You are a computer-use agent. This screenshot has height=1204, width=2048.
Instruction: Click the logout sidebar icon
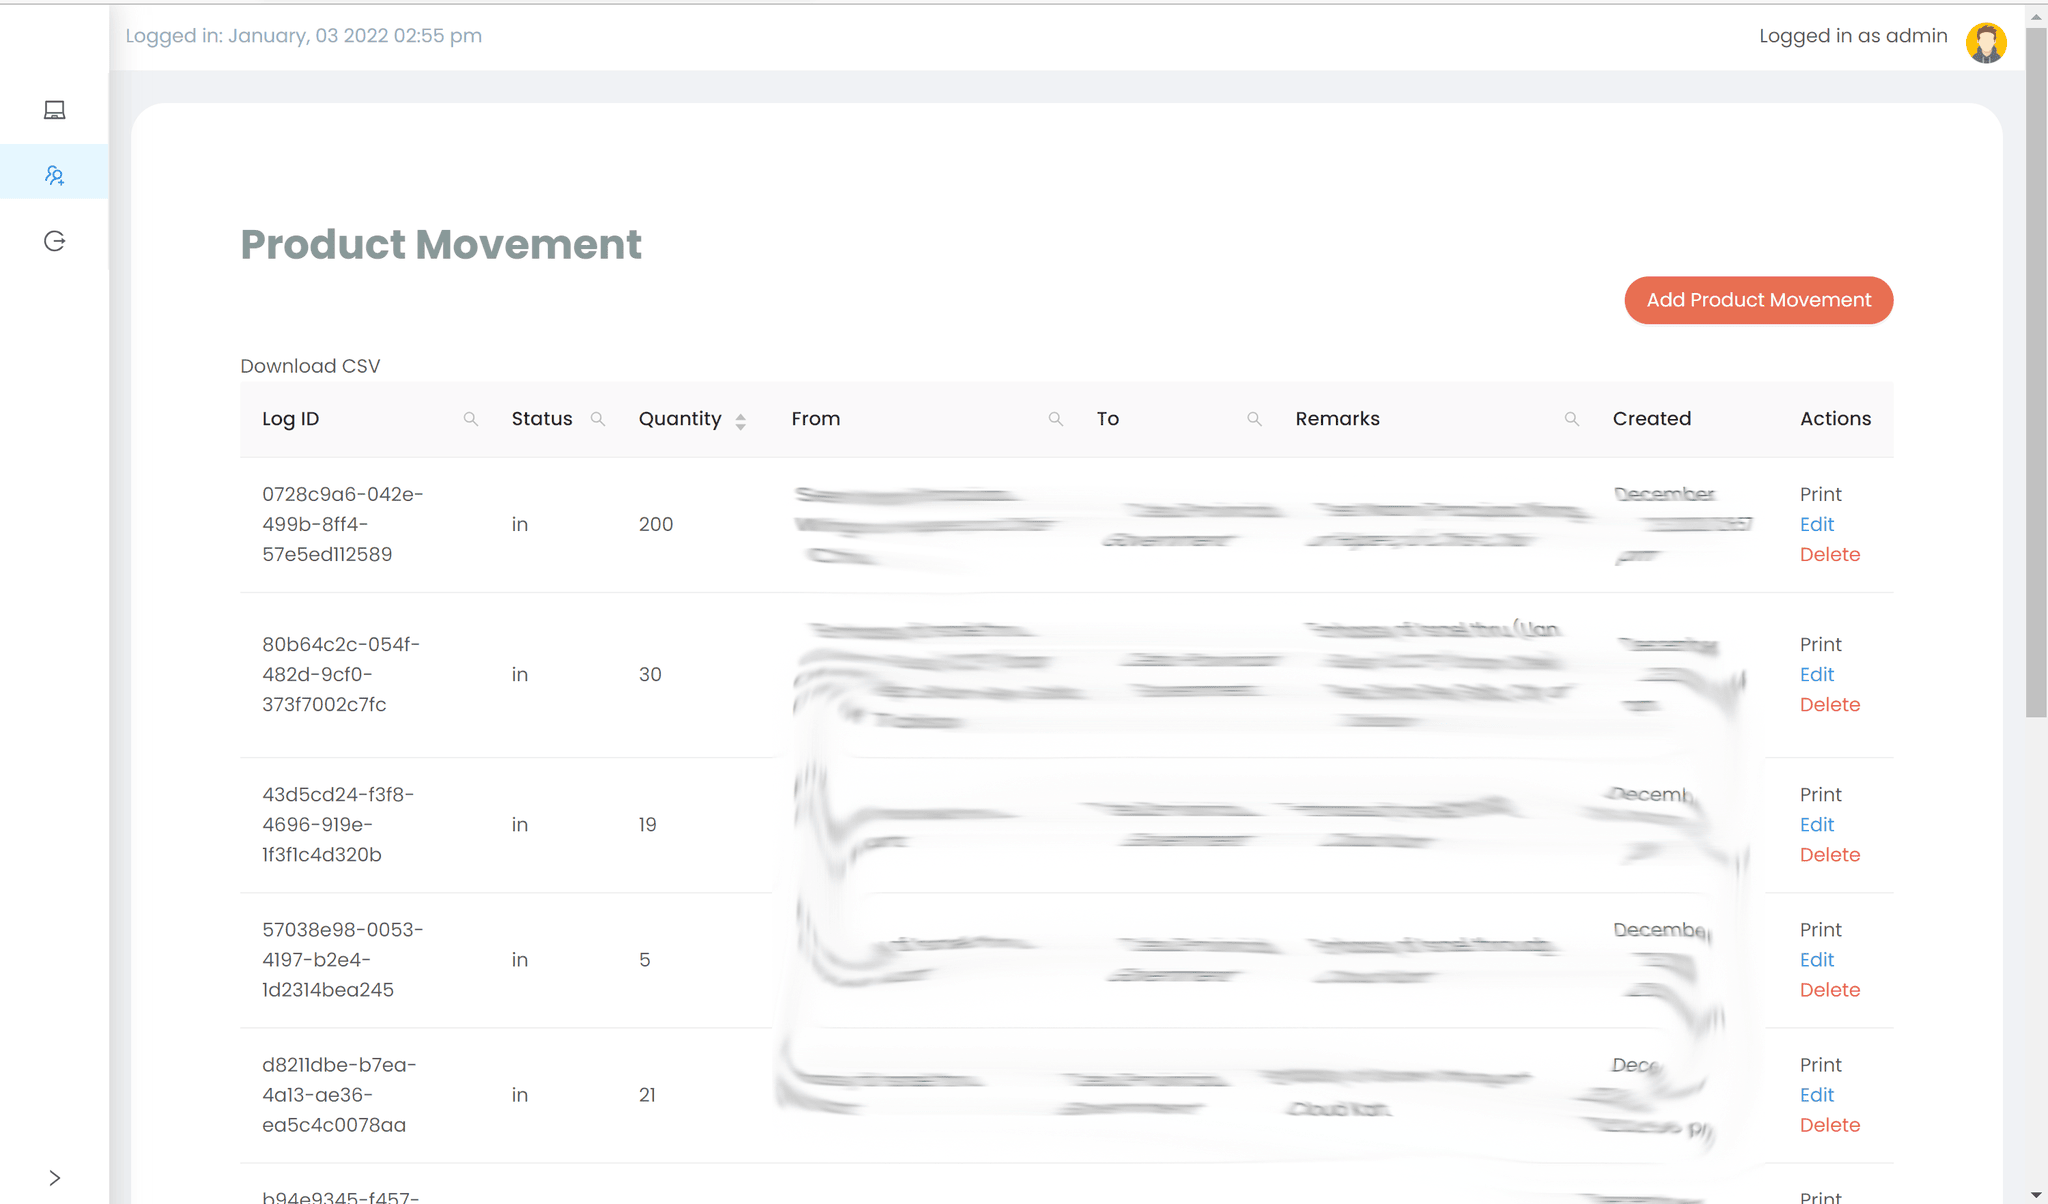point(55,241)
